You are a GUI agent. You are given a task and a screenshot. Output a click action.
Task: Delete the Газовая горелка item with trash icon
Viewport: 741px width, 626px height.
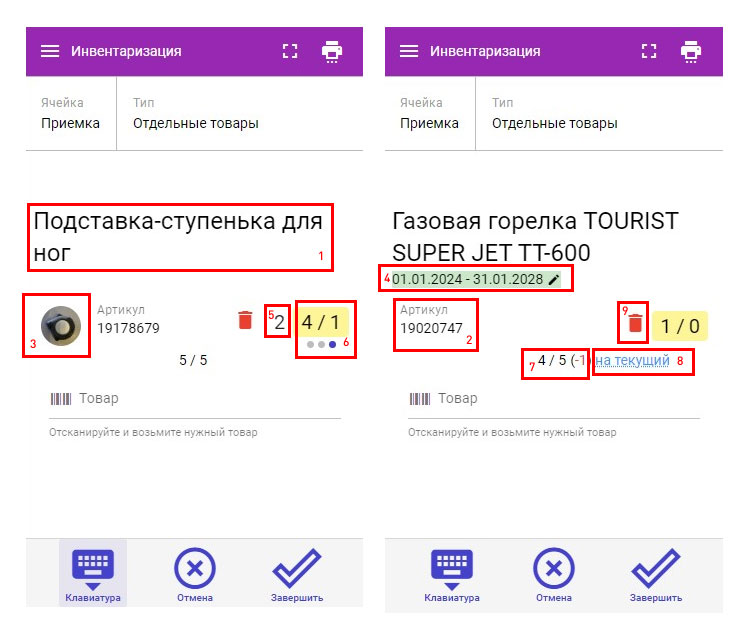pyautogui.click(x=634, y=323)
